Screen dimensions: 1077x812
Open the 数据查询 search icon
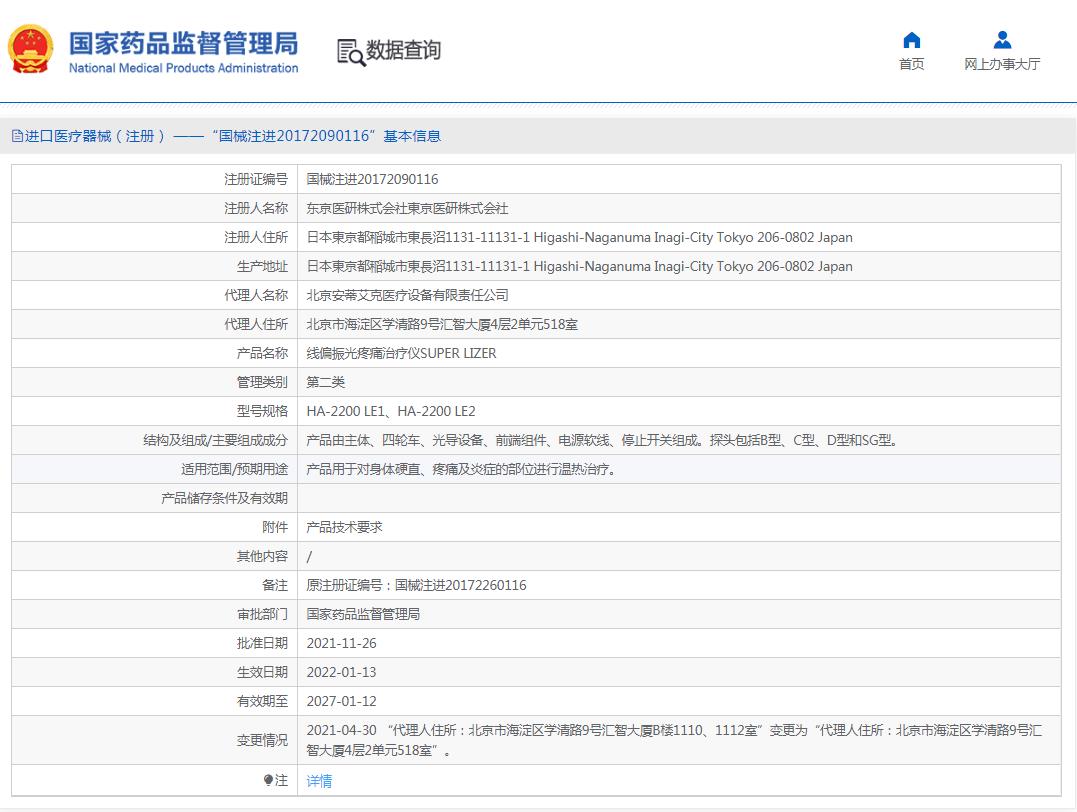(x=350, y=52)
